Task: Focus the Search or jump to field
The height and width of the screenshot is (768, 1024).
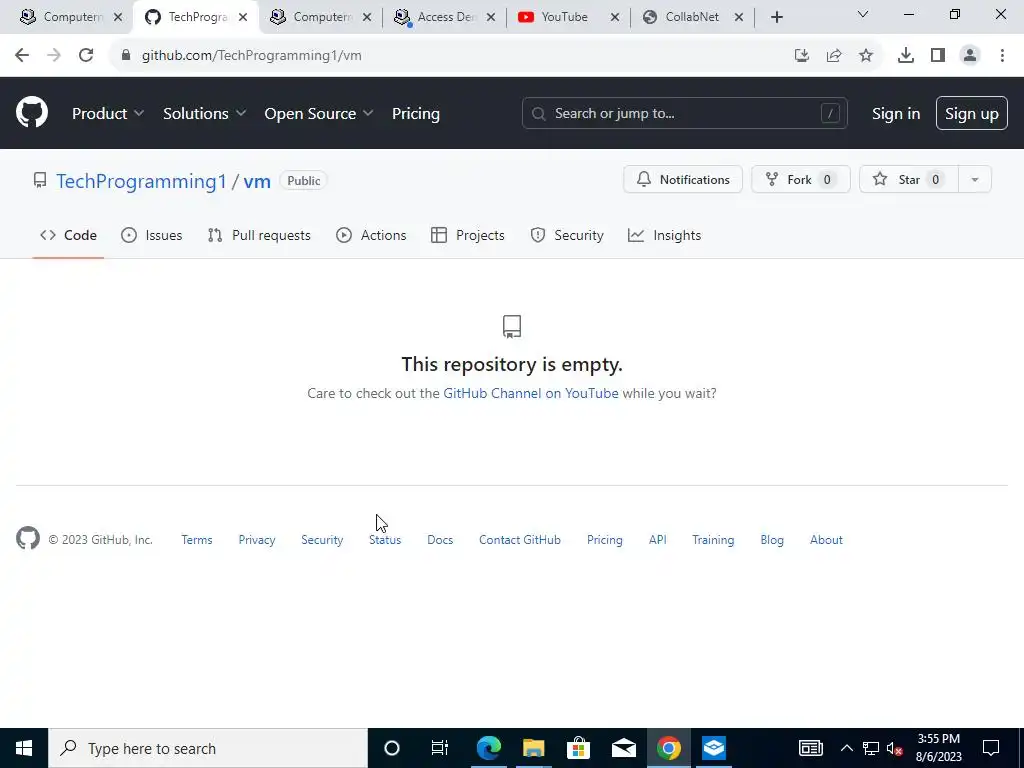Action: pyautogui.click(x=684, y=114)
